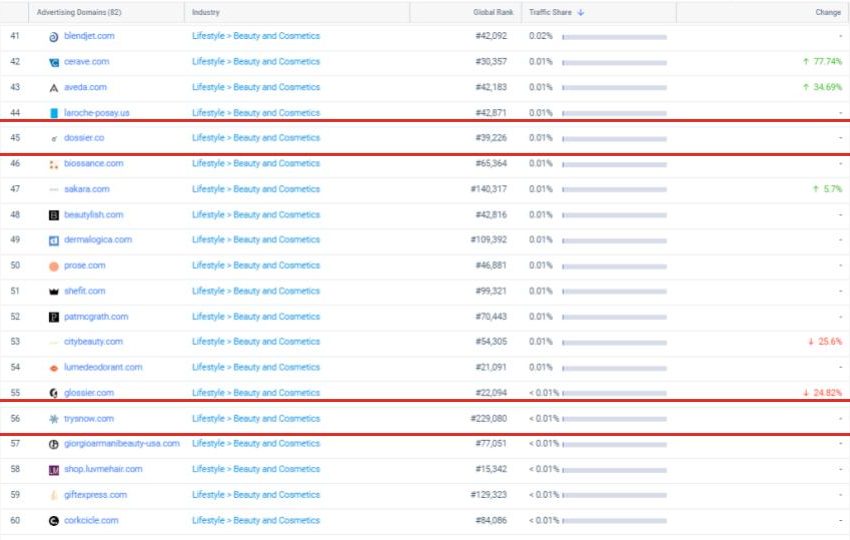Click the blendjet.com favicon icon
Screen dimensions: 850x540
(54, 37)
